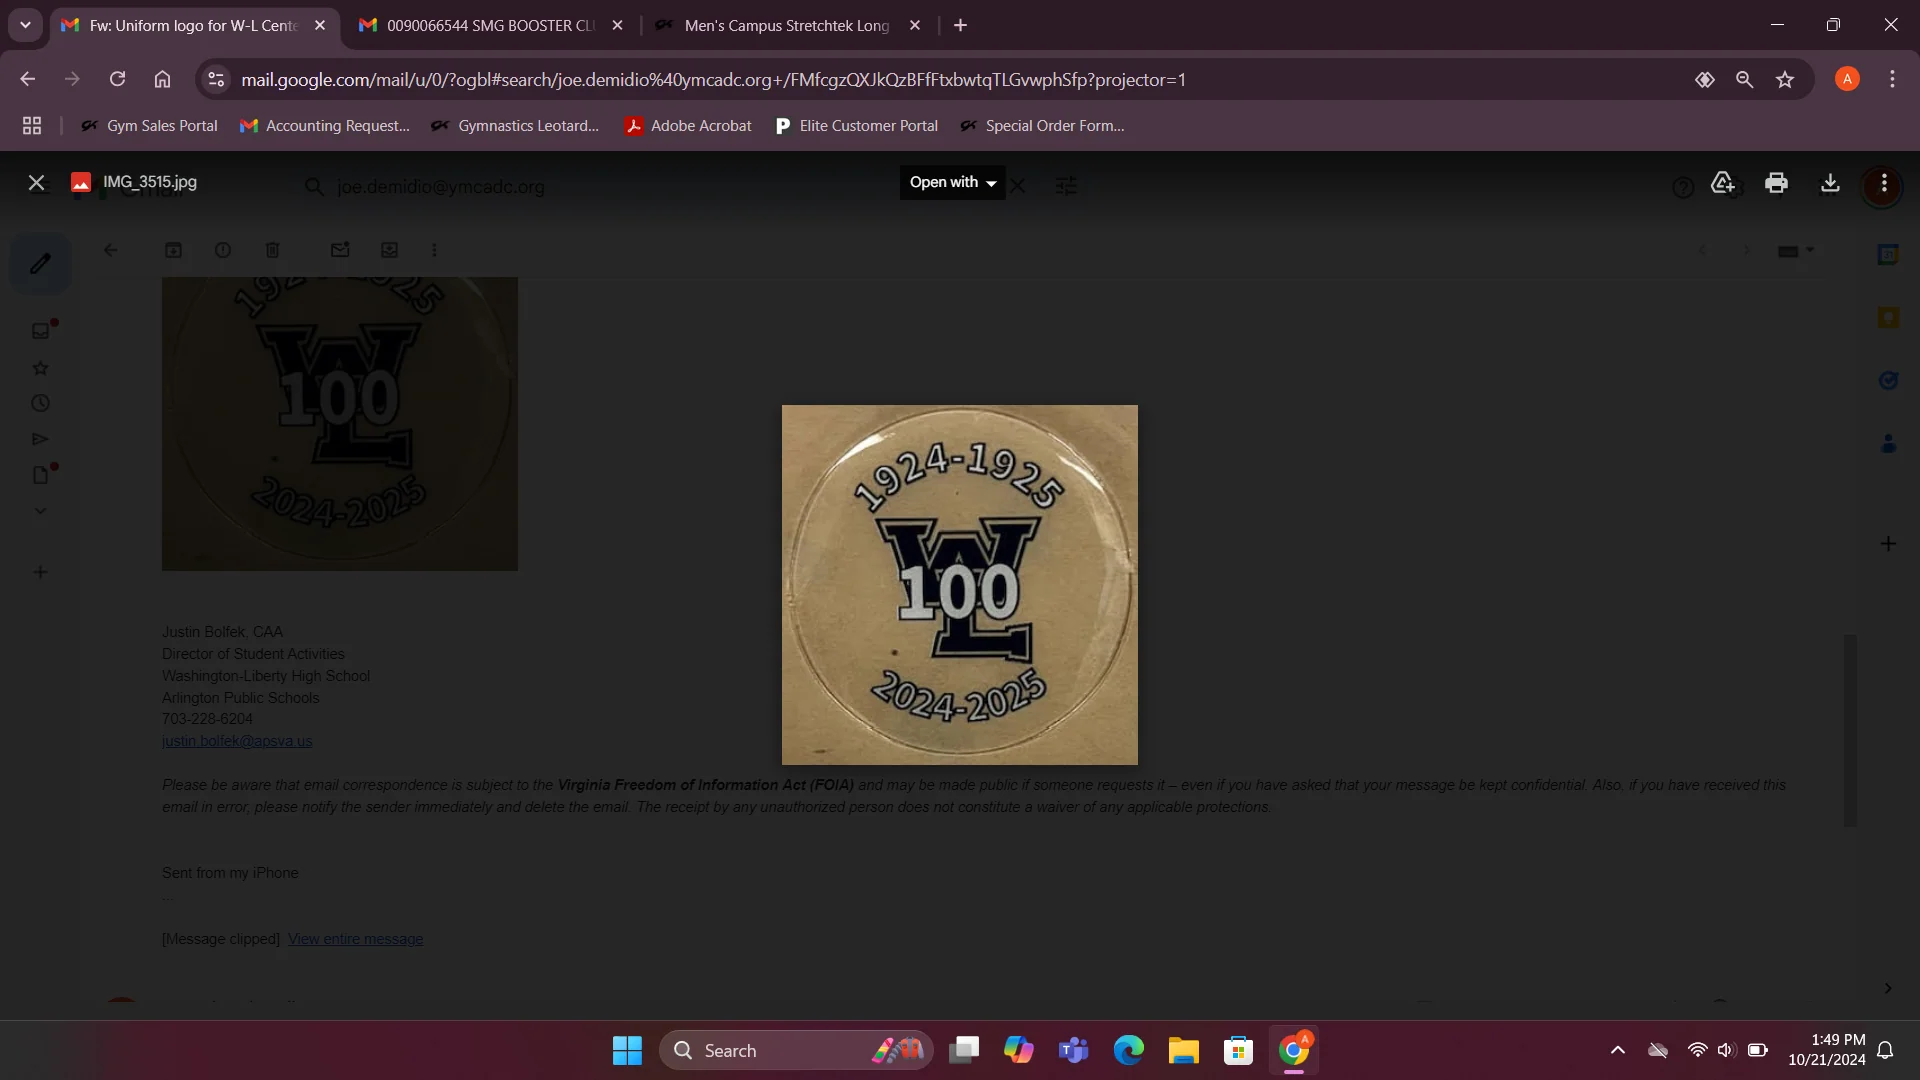Screen dimensions: 1920x1080
Task: Open more actions menu in preview
Action: tap(1884, 184)
